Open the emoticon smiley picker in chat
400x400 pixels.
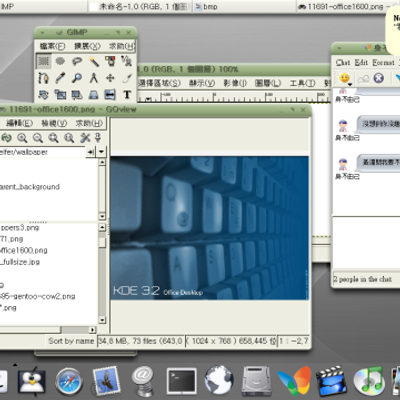[345, 79]
